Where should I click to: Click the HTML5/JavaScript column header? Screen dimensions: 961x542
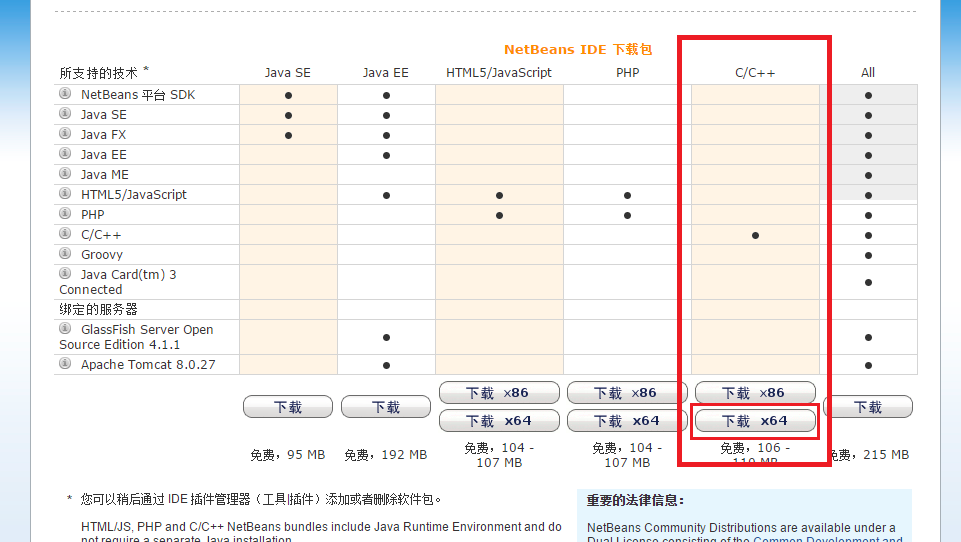(x=499, y=73)
